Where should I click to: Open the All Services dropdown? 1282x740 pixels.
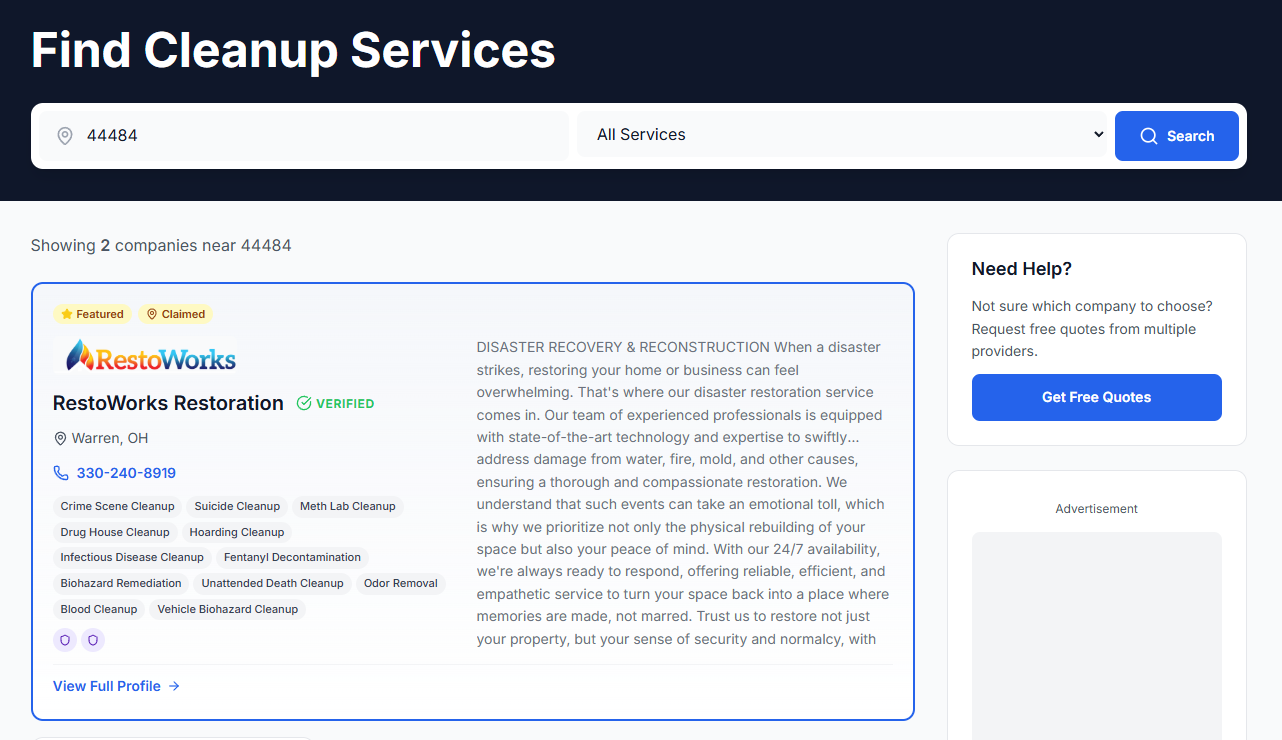pos(845,133)
